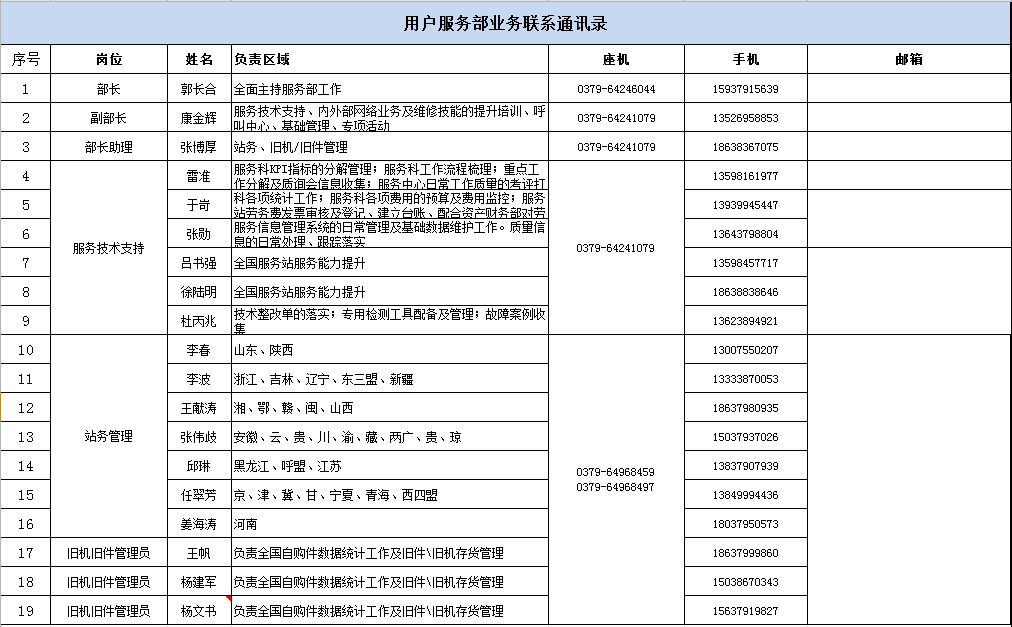The width and height of the screenshot is (1012, 627).
Task: Select the 河南 region cell
Action: 389,524
